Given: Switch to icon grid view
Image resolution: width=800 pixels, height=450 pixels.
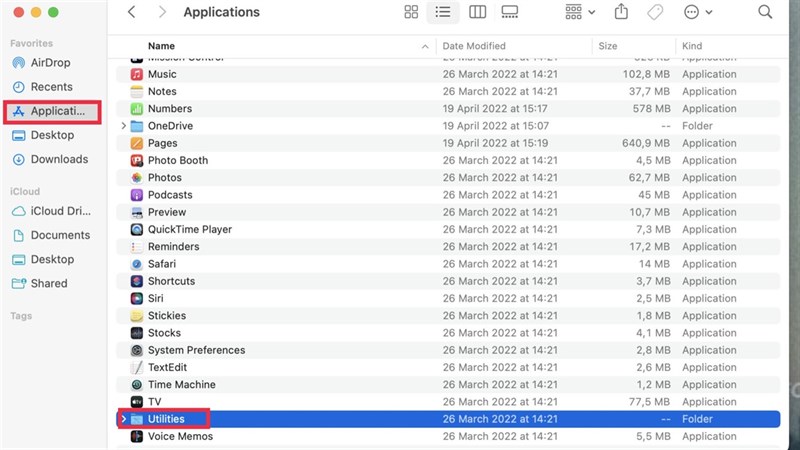Looking at the screenshot, I should pyautogui.click(x=411, y=12).
